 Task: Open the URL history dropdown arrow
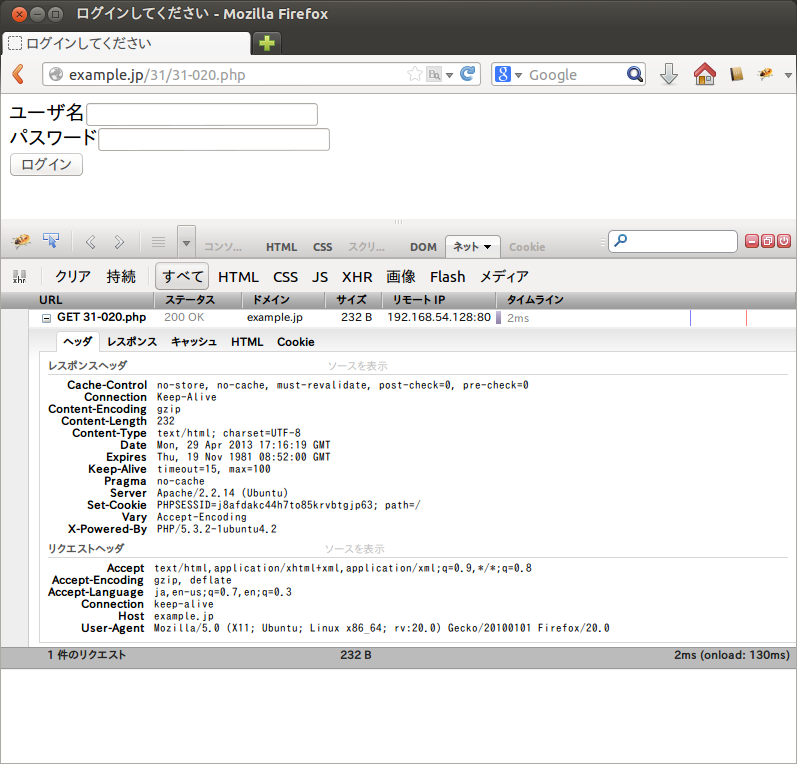[x=449, y=75]
